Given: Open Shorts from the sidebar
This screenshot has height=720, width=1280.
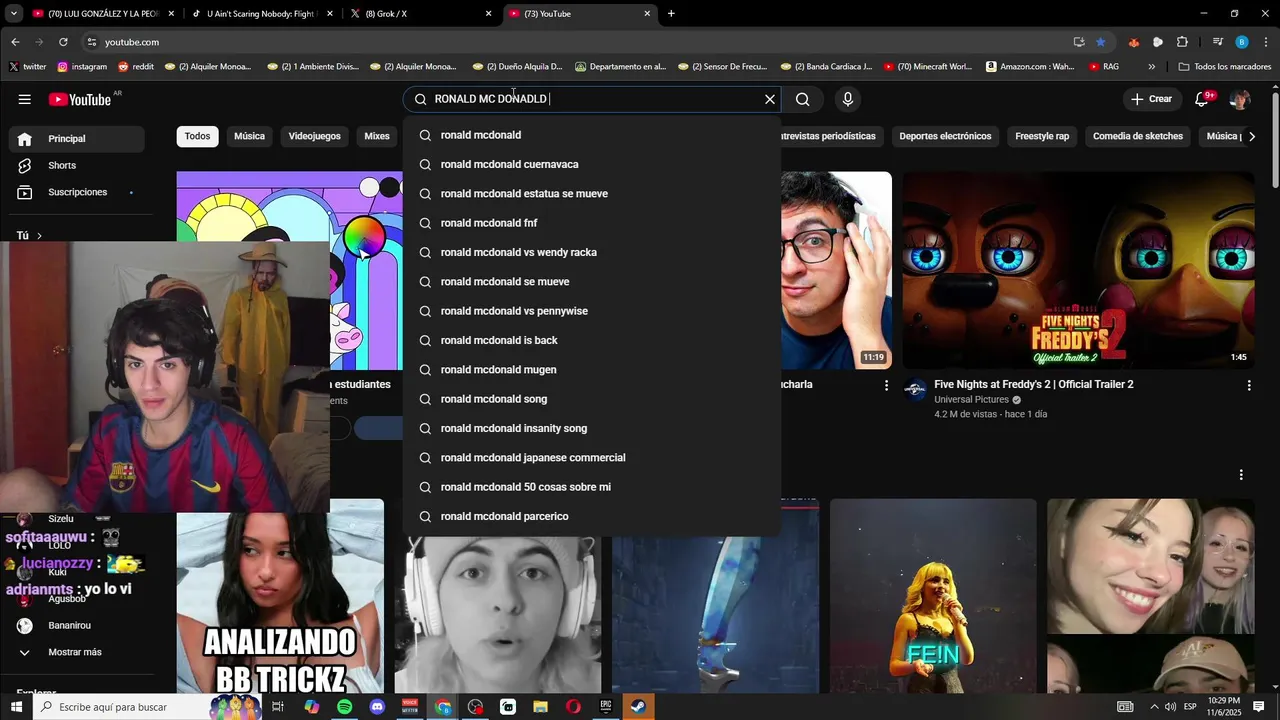Looking at the screenshot, I should click(x=76, y=165).
